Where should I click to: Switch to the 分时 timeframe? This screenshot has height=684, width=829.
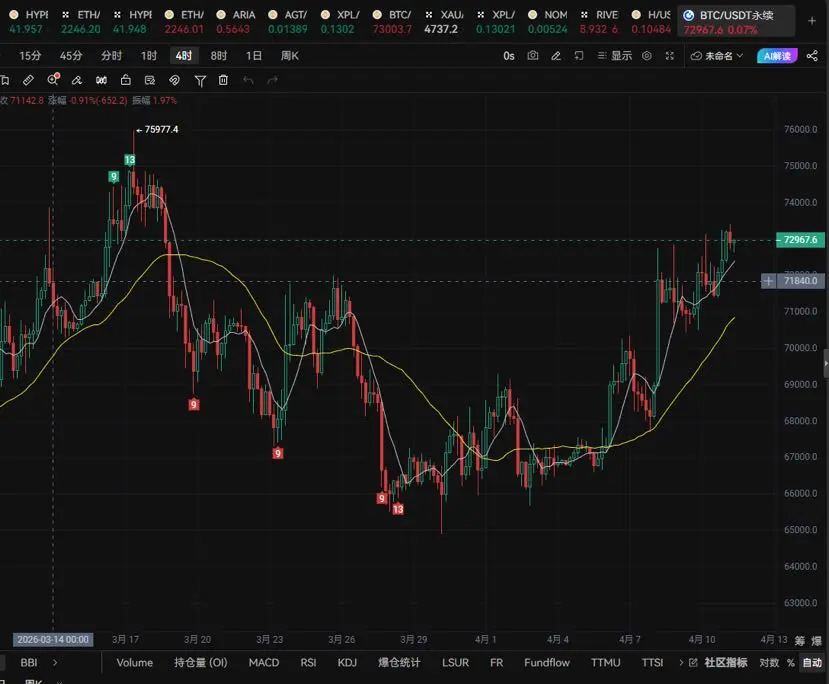[x=112, y=56]
